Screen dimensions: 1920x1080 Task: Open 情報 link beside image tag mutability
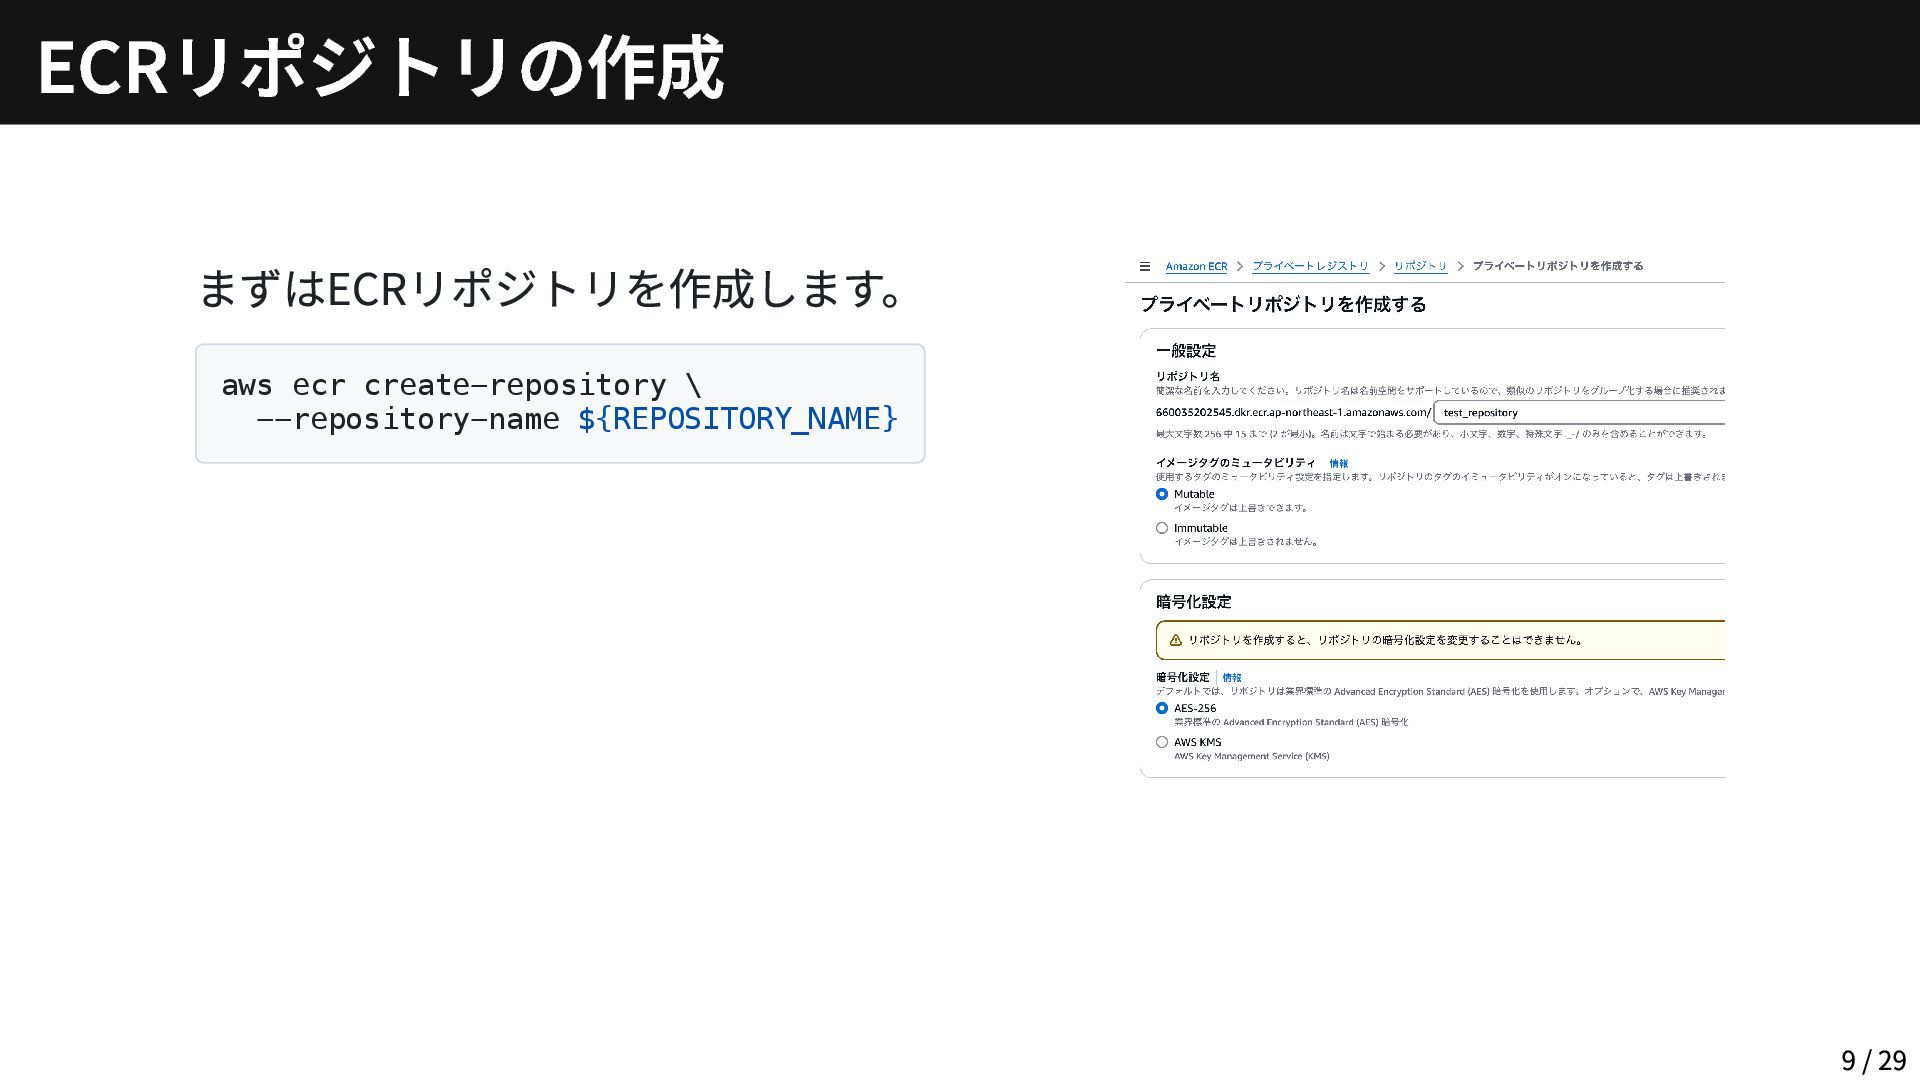coord(1338,463)
